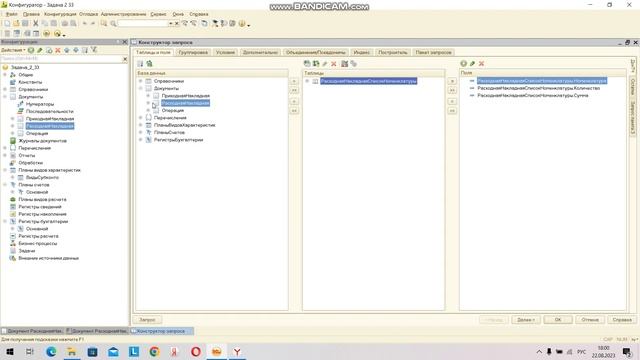The height and width of the screenshot is (360, 640).
Task: Open the Действия dropdown in Конфигурация panel
Action: pos(13,50)
